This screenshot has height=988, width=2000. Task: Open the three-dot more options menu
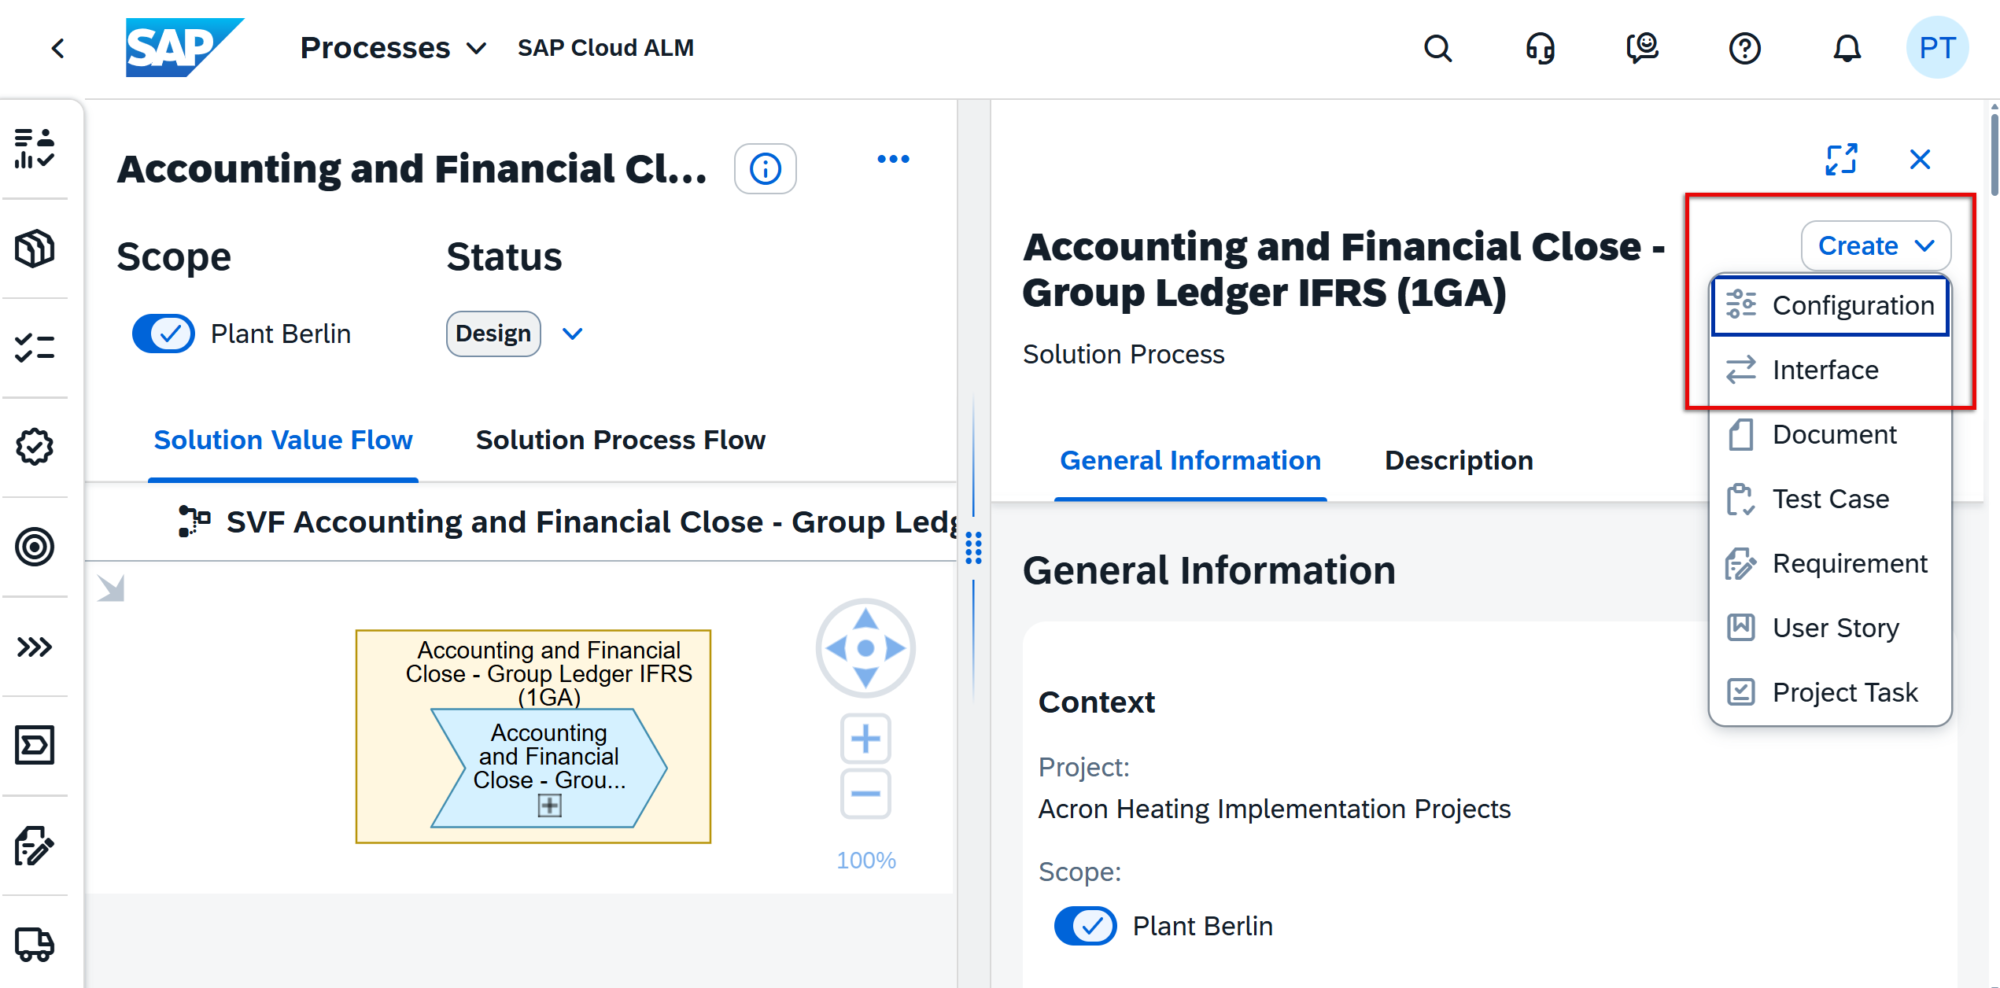[893, 159]
